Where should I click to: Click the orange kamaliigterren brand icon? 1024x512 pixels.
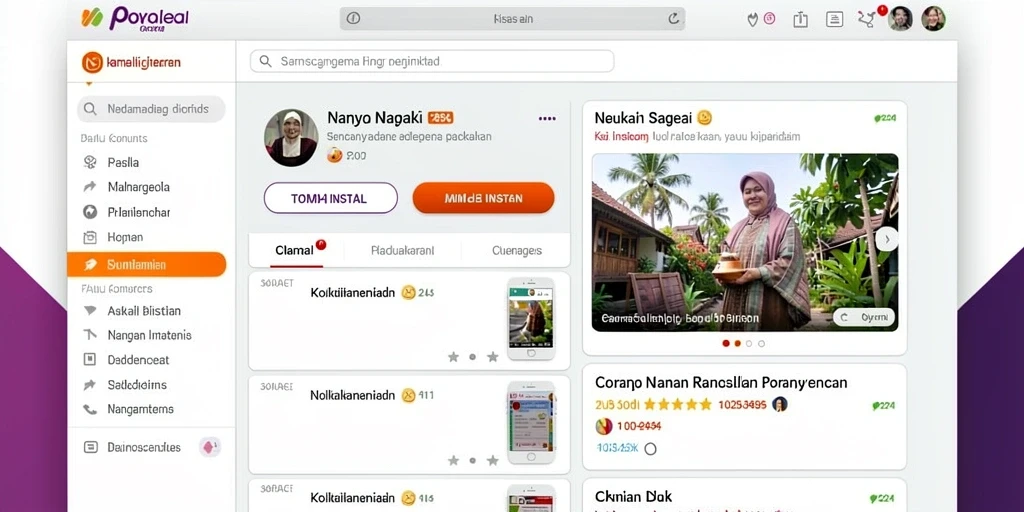92,63
